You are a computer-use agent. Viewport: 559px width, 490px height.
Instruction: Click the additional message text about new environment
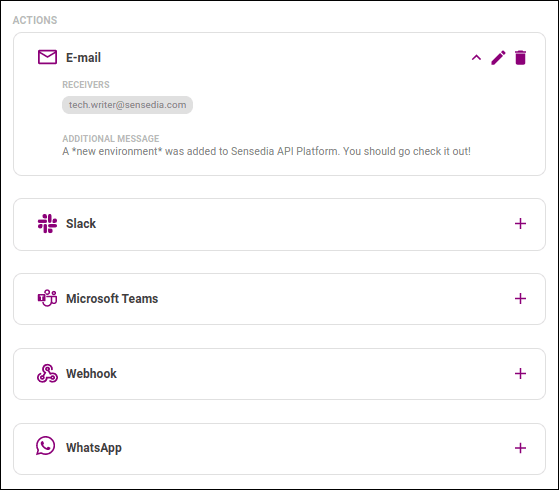coord(266,152)
